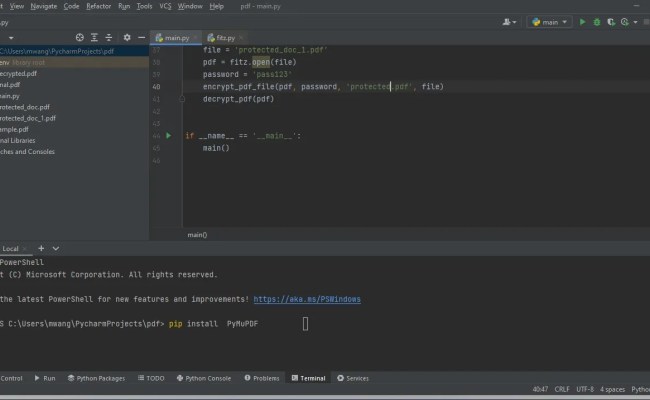650x400 pixels.
Task: Open terminal sessions dropdown chevron
Action: point(56,248)
